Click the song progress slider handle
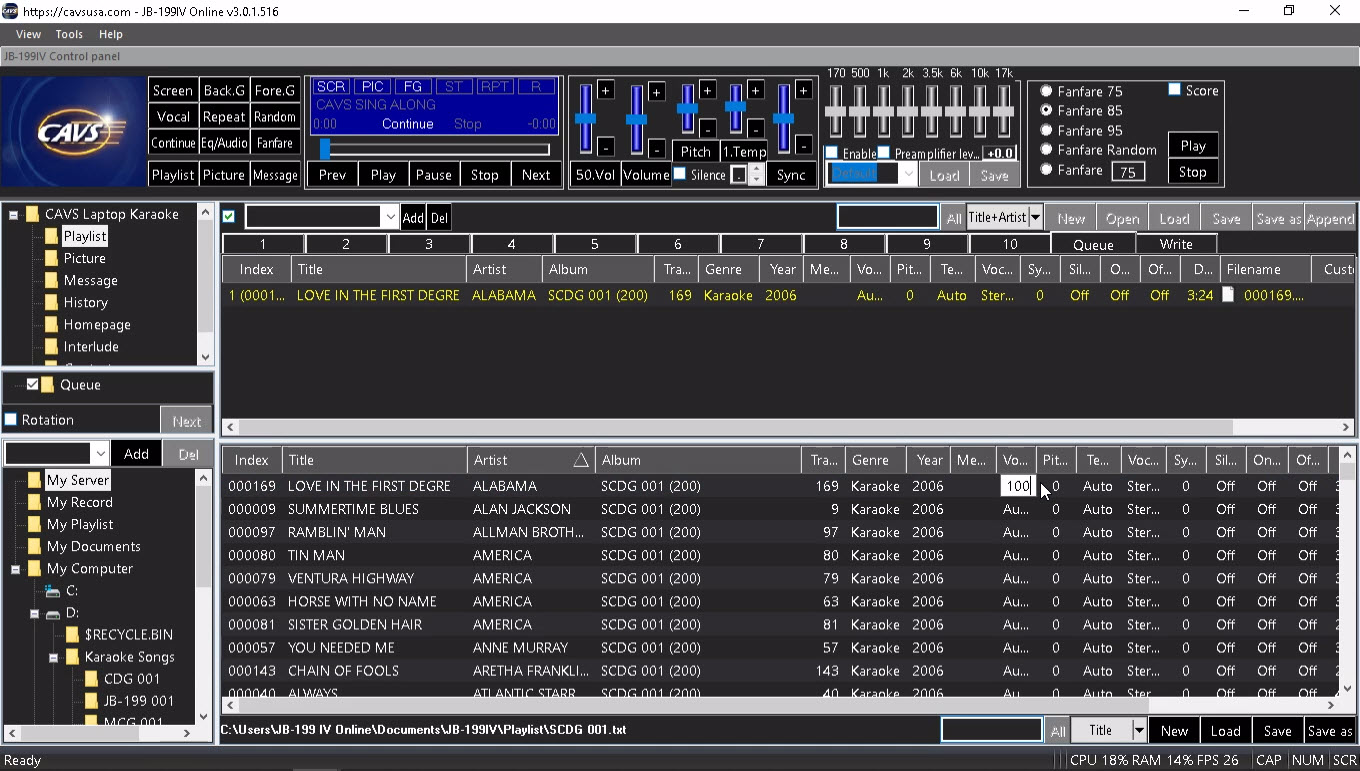Screen dimensions: 1360x771 [325, 149]
